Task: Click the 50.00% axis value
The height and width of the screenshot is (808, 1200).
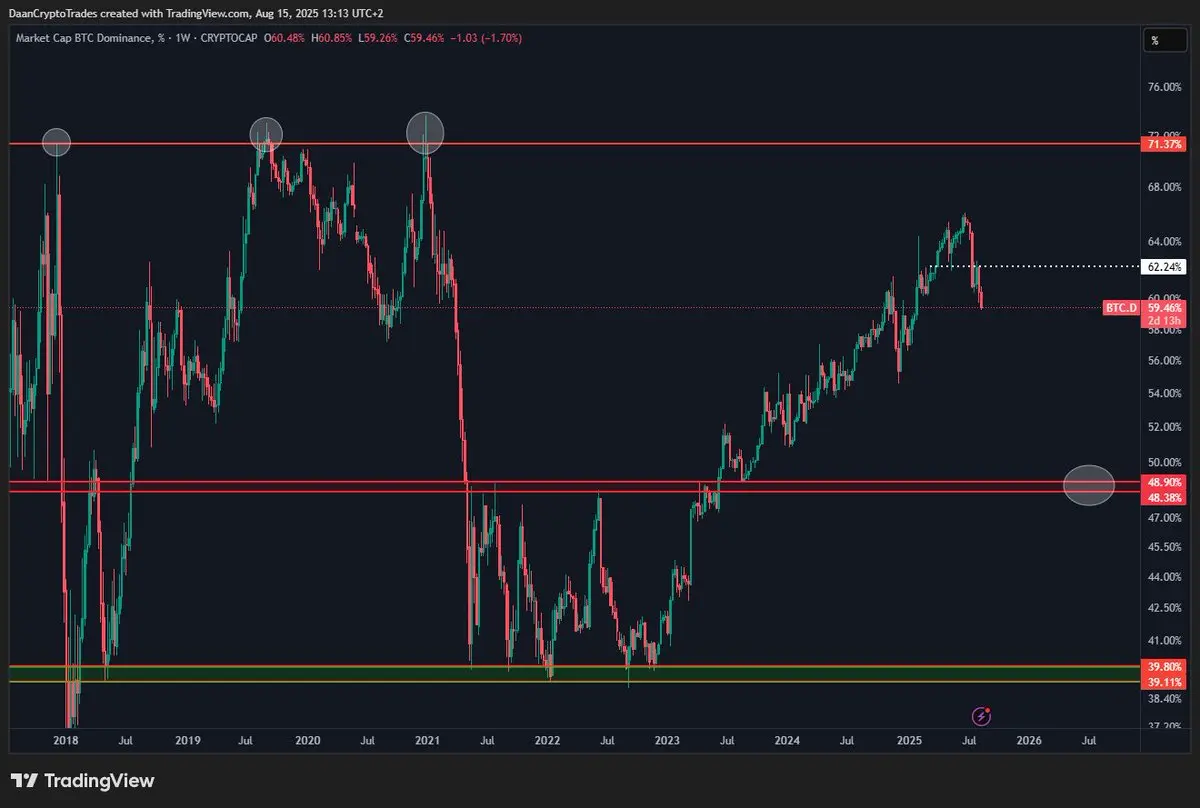Action: coord(1166,463)
